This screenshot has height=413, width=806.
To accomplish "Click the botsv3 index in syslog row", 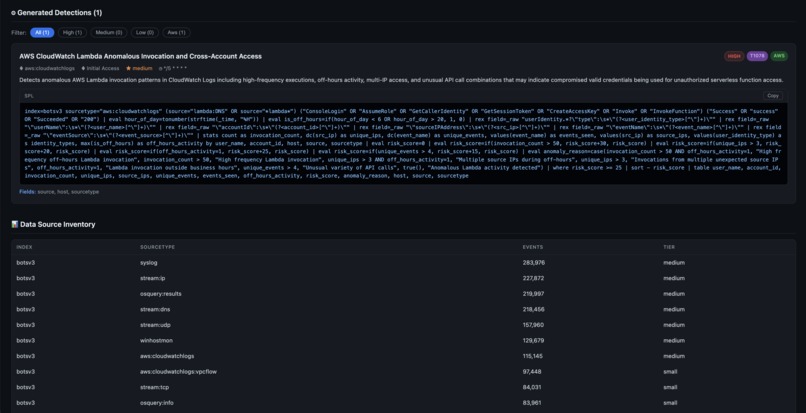I will pos(25,263).
